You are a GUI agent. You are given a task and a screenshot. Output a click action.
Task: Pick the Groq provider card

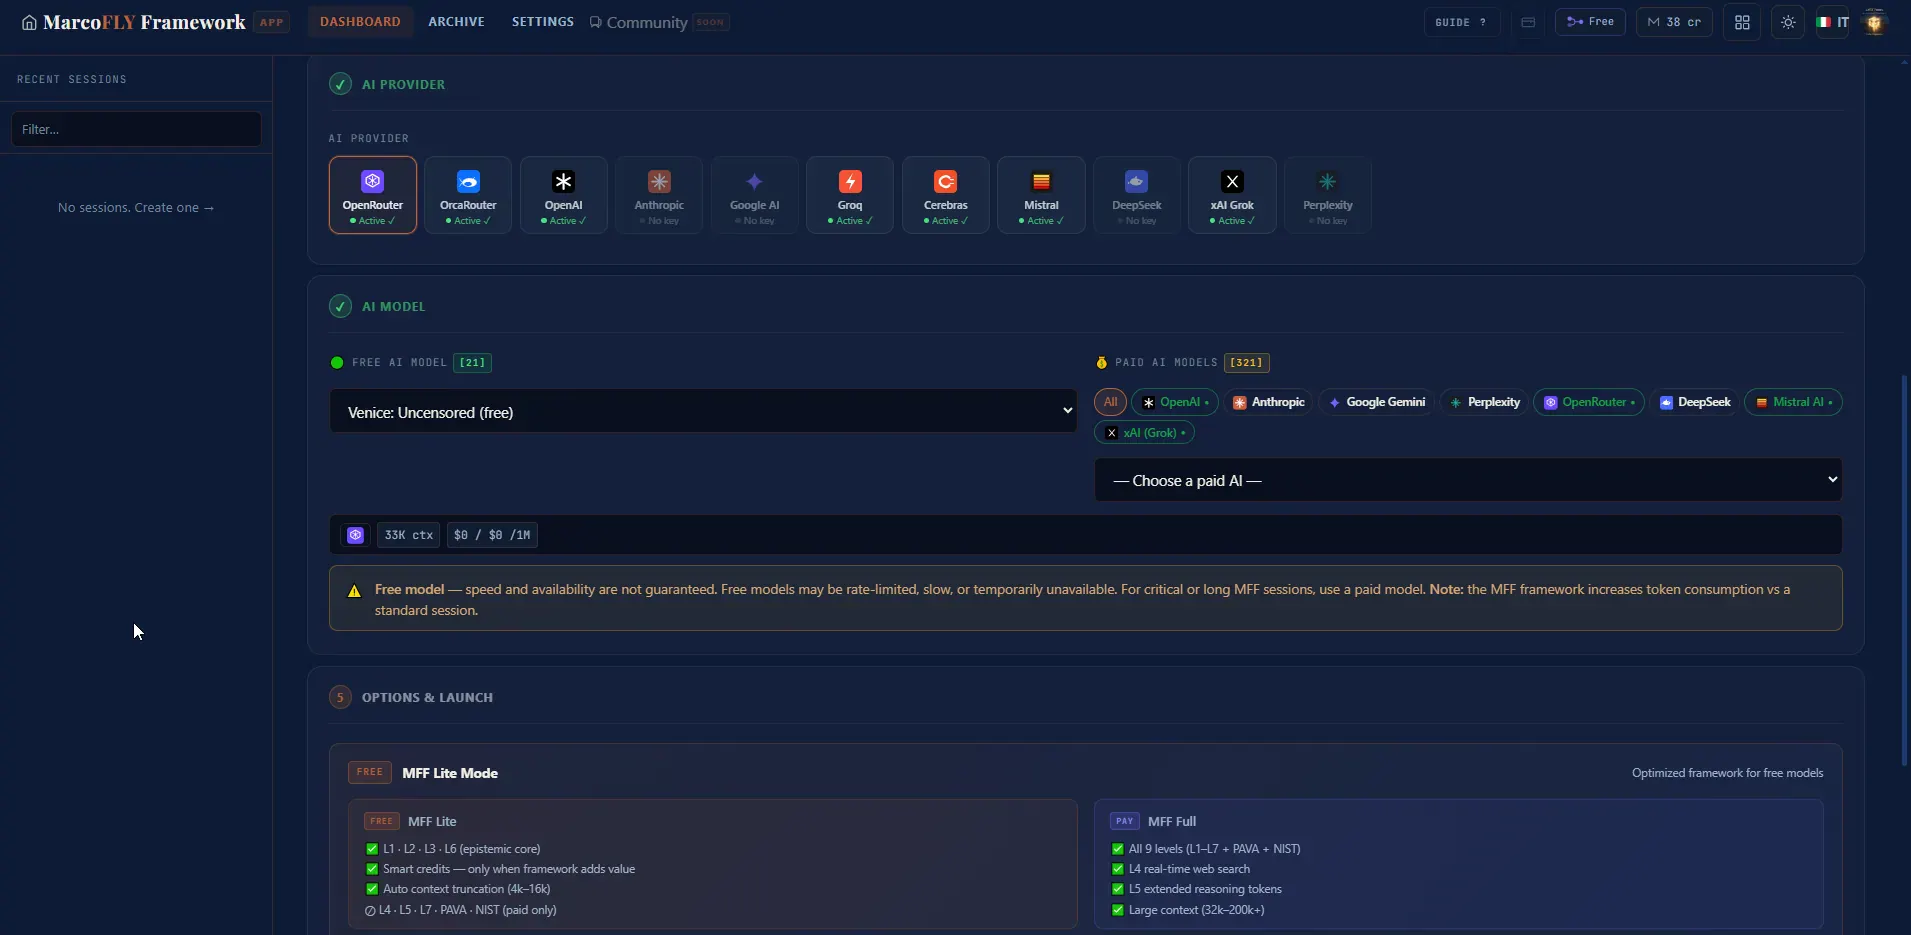pos(850,195)
